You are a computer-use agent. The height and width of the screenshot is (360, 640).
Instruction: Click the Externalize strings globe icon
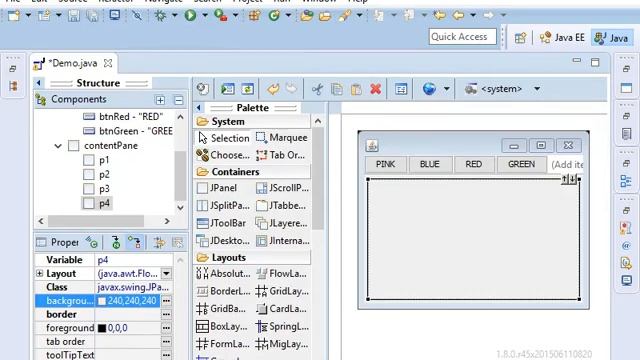pos(429,89)
